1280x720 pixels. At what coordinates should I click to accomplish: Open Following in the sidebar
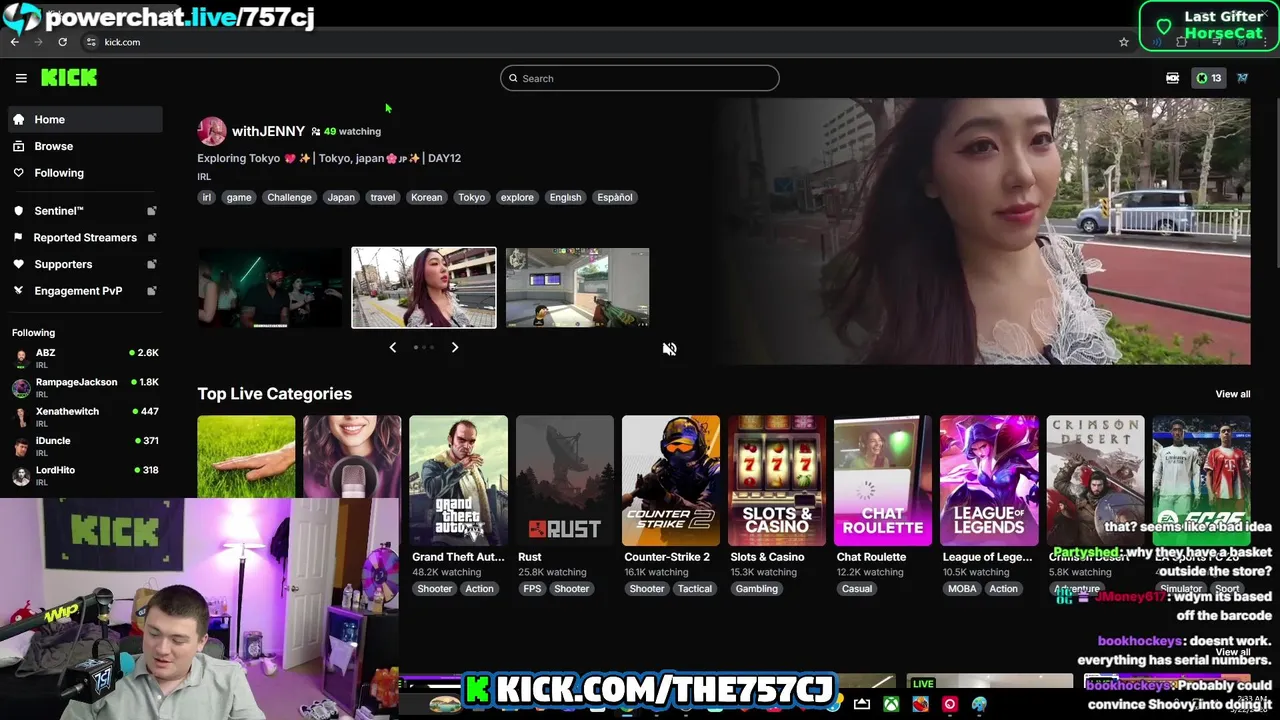(85, 173)
